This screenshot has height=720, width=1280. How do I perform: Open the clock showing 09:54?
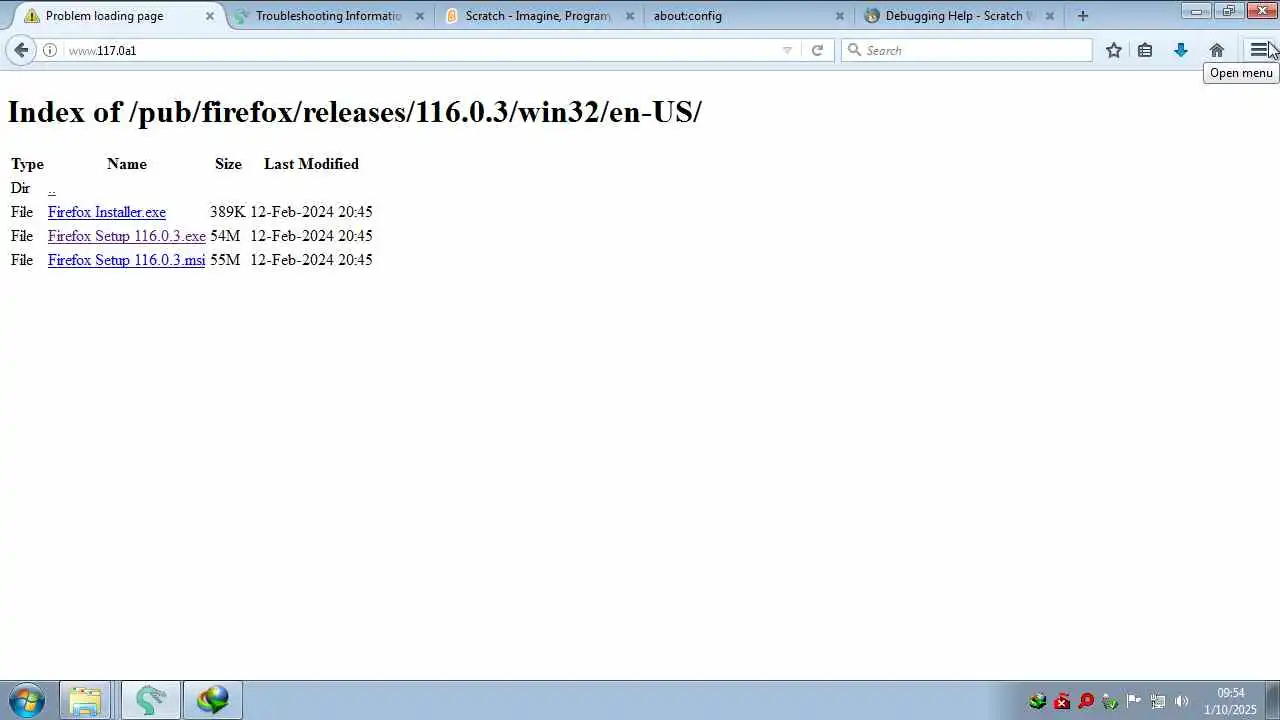coord(1231,701)
